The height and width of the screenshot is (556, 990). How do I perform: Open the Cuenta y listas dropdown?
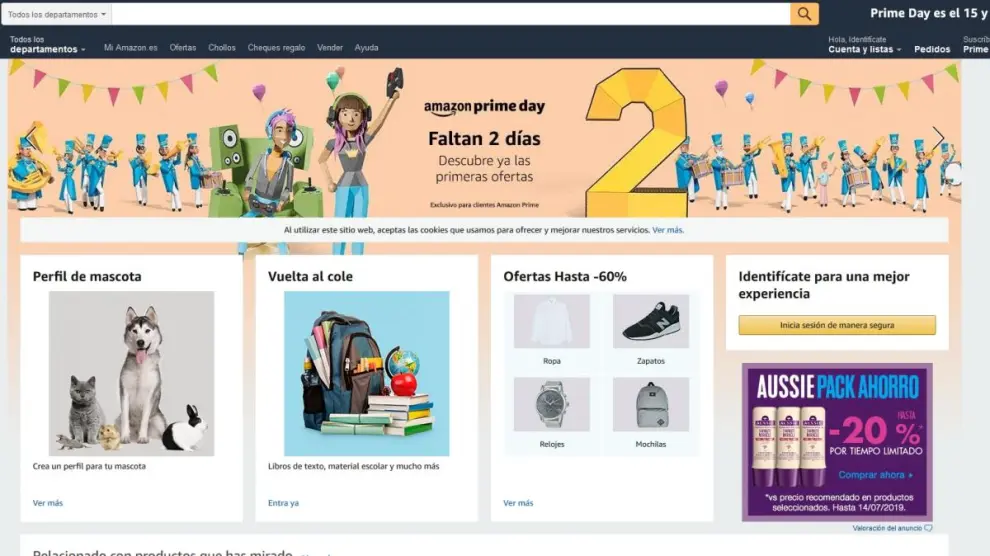point(864,49)
